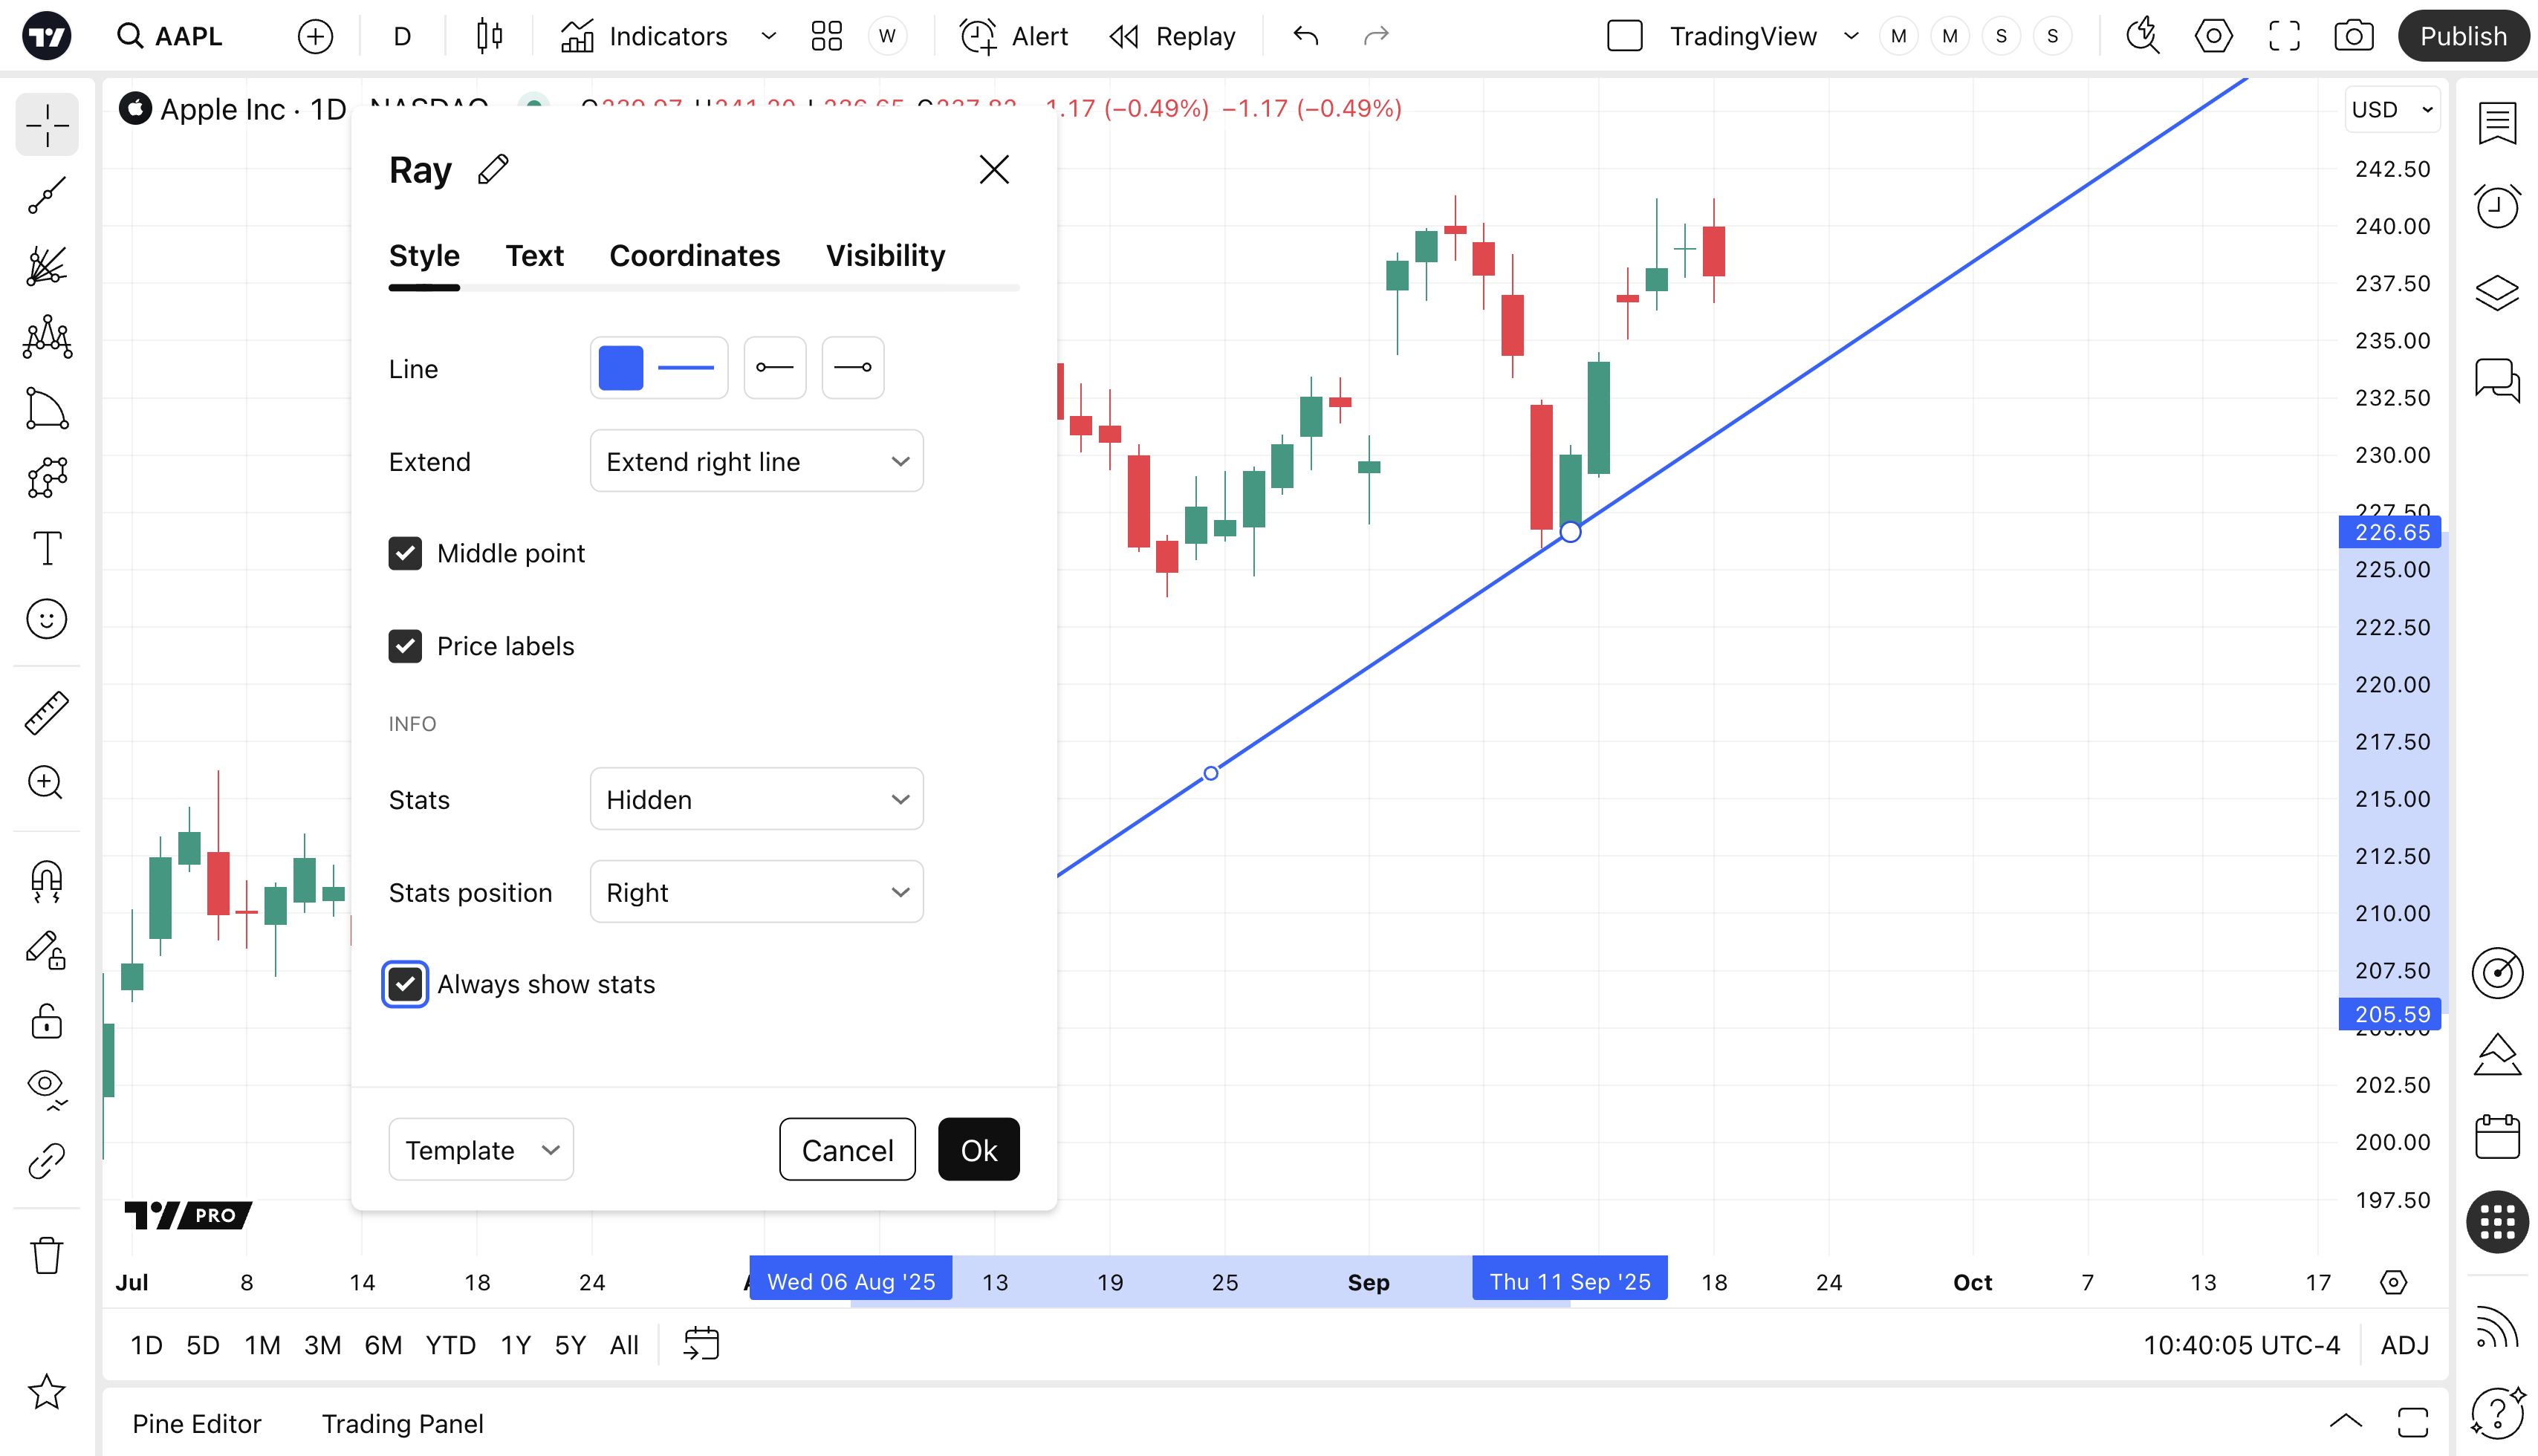Open the Template dropdown

(x=481, y=1150)
